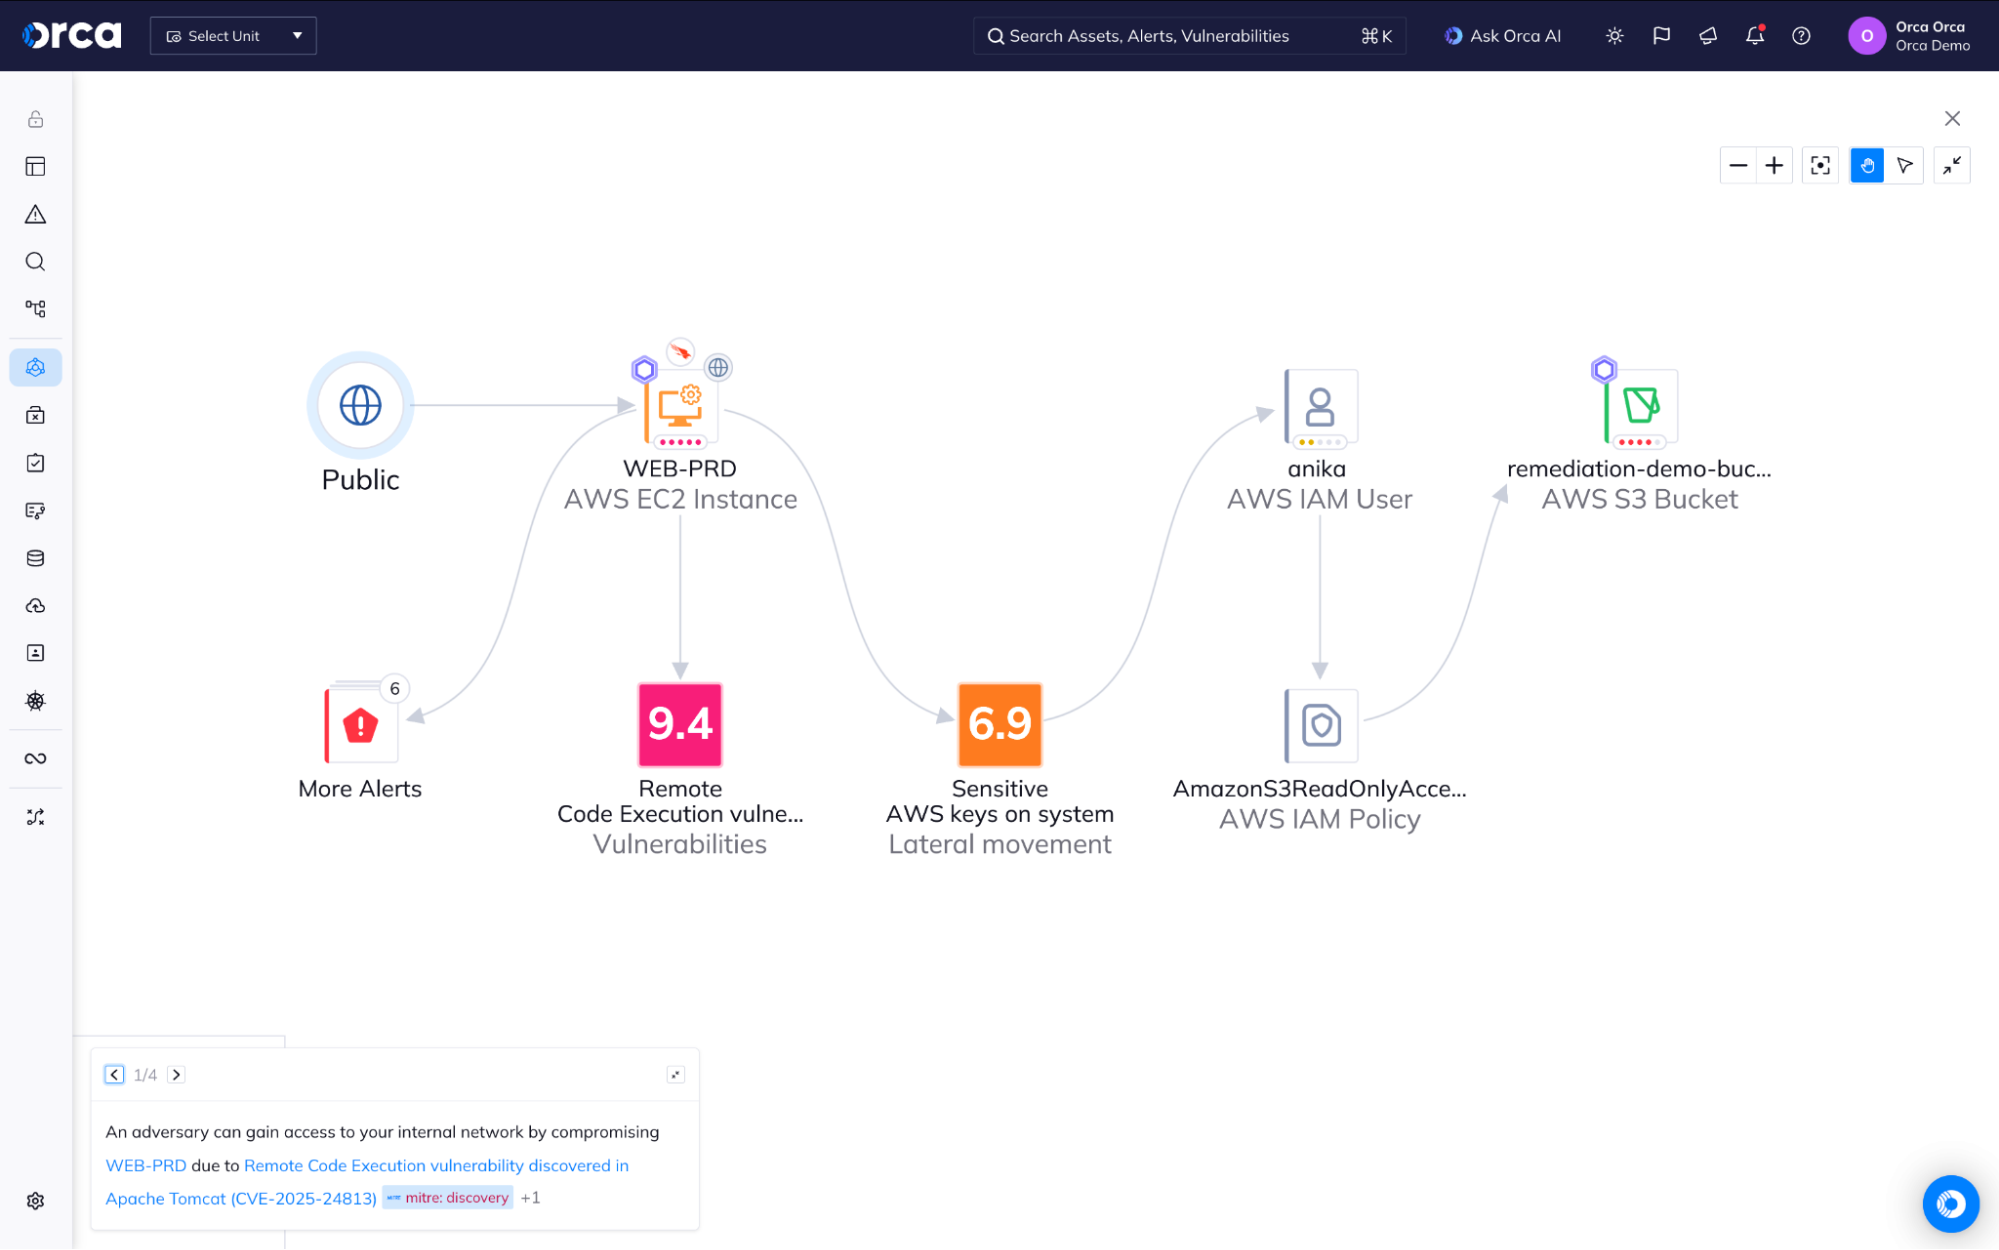Image resolution: width=1999 pixels, height=1250 pixels.
Task: Open the settings gear in sidebar
Action: pyautogui.click(x=36, y=1201)
